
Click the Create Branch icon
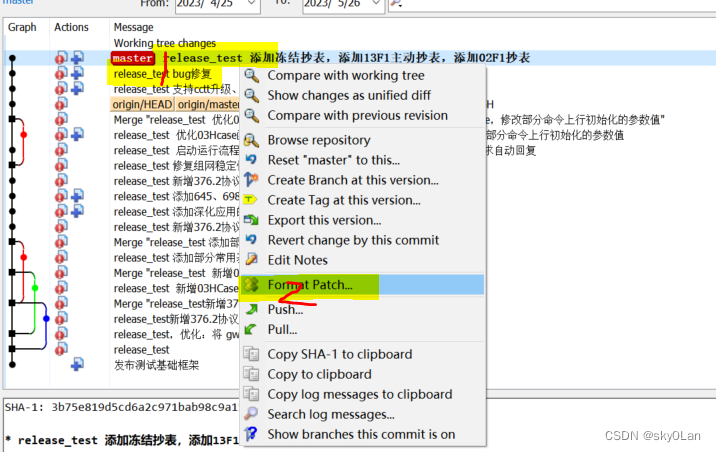[x=252, y=180]
